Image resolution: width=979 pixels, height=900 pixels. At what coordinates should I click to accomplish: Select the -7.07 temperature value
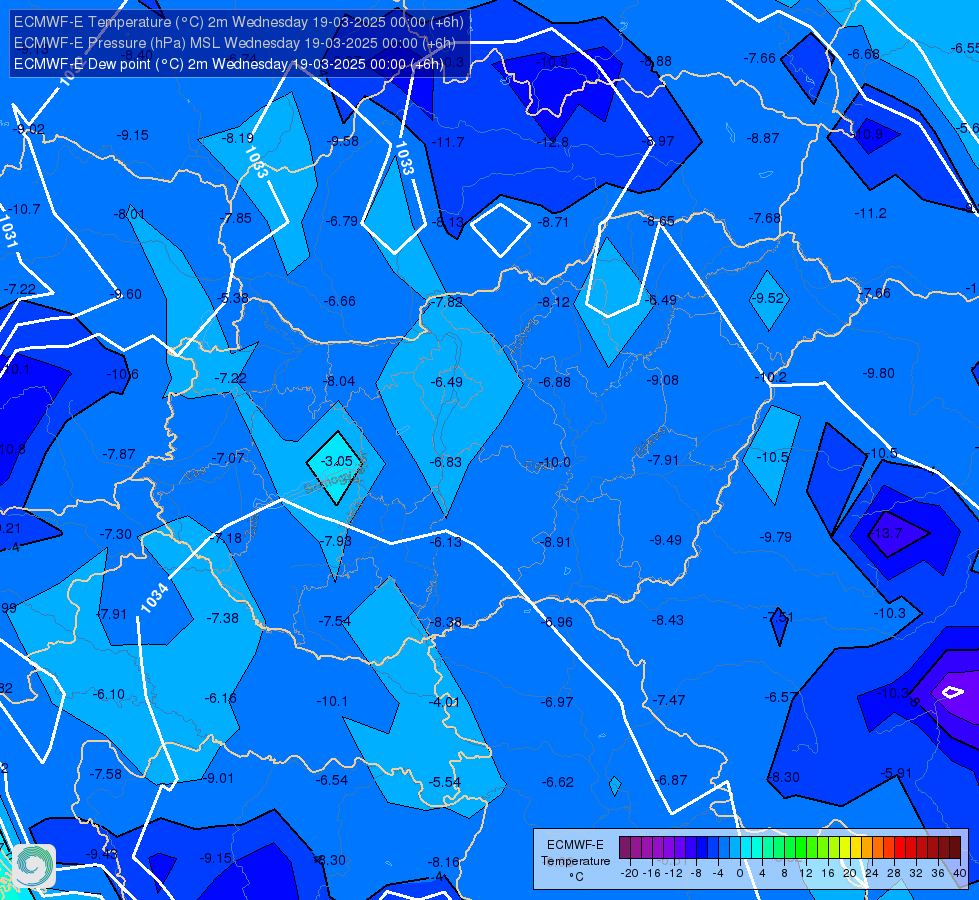point(228,458)
